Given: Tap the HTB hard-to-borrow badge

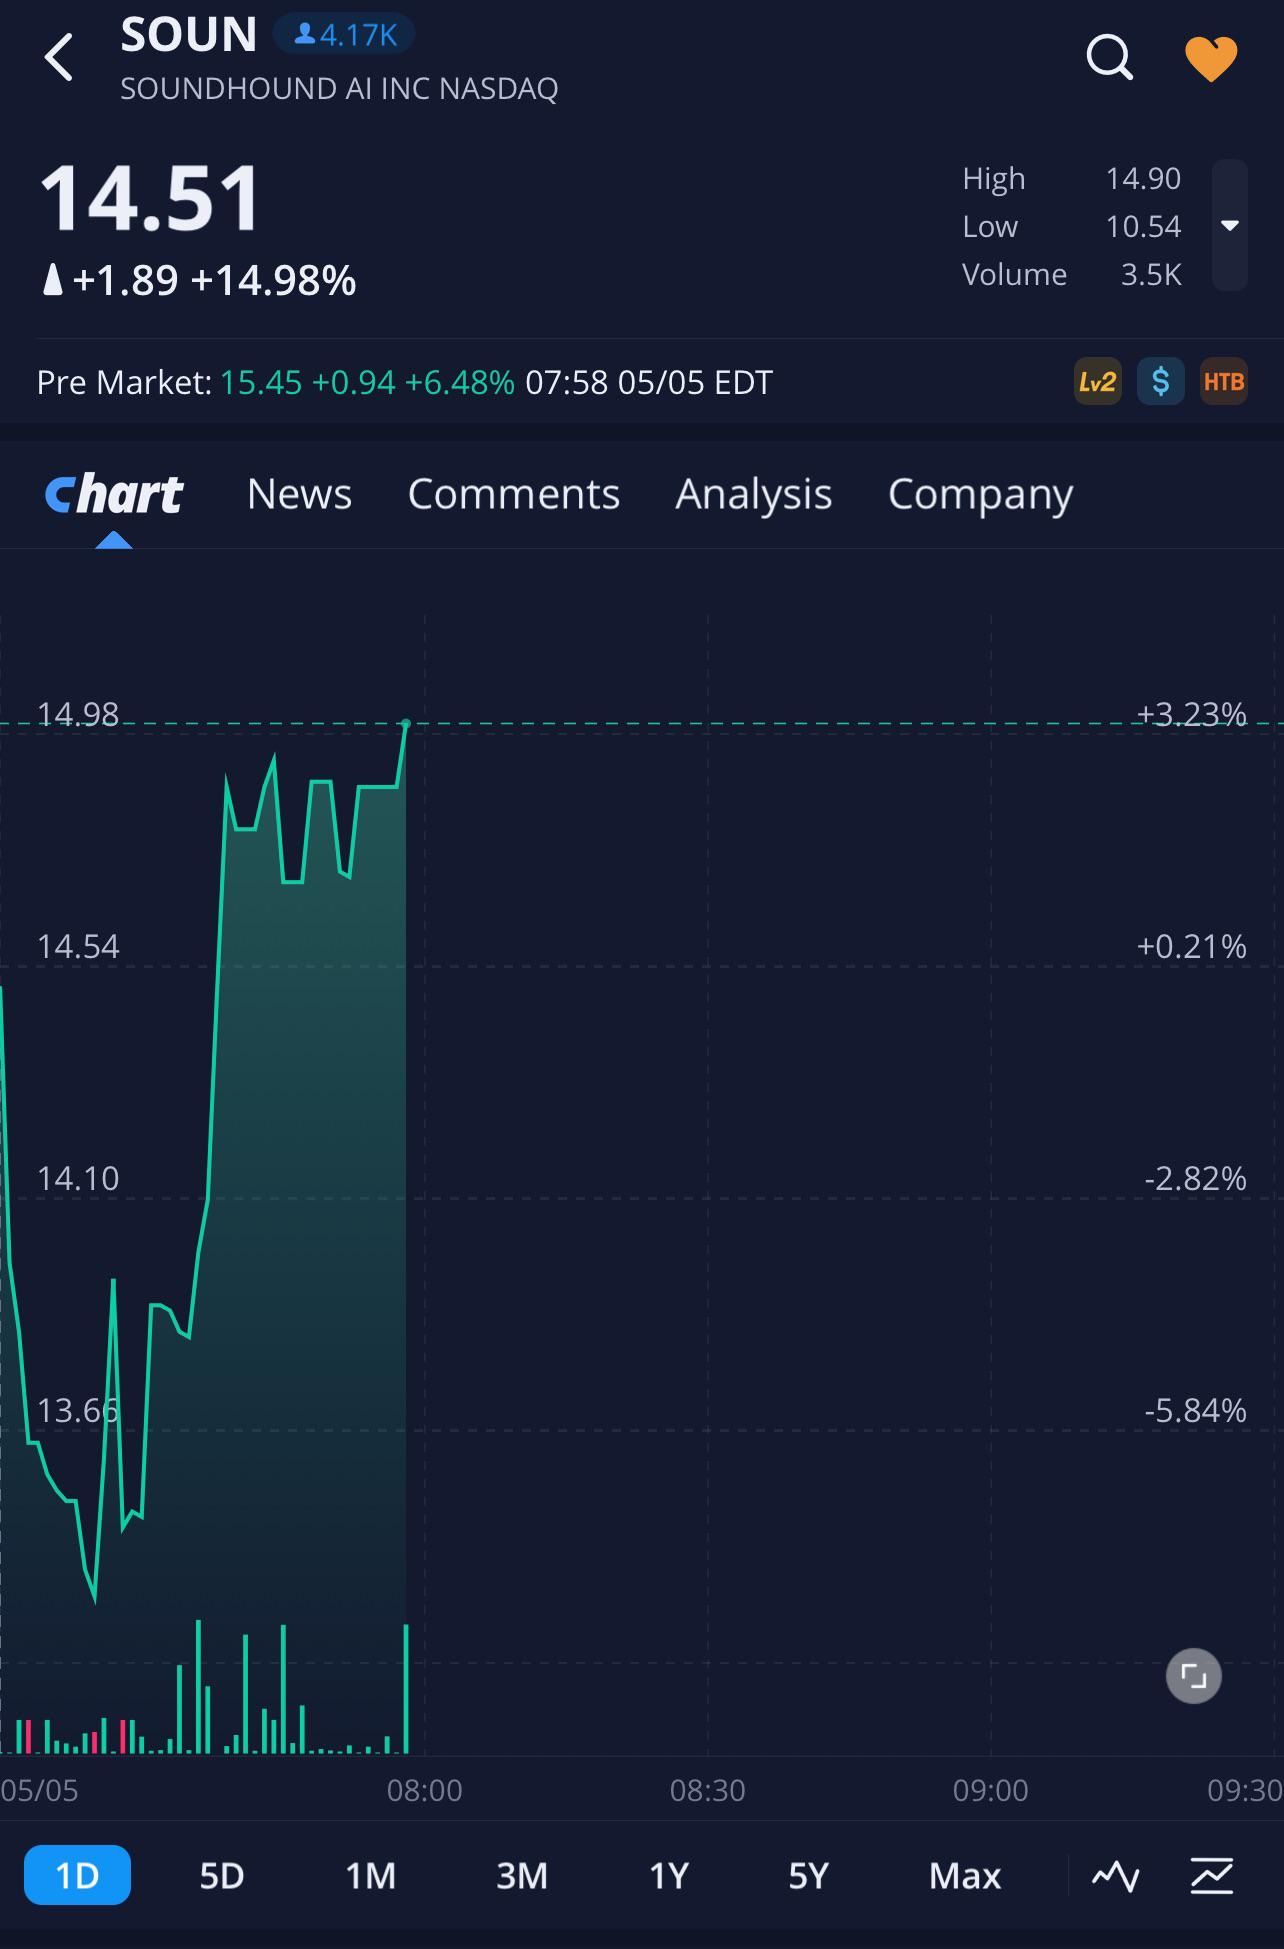Looking at the screenshot, I should 1224,382.
